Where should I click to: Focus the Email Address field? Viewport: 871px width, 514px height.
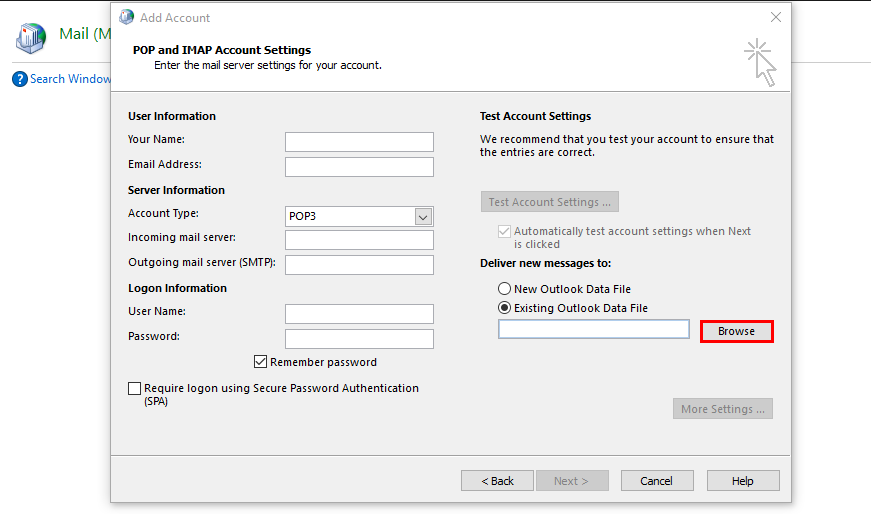[359, 167]
